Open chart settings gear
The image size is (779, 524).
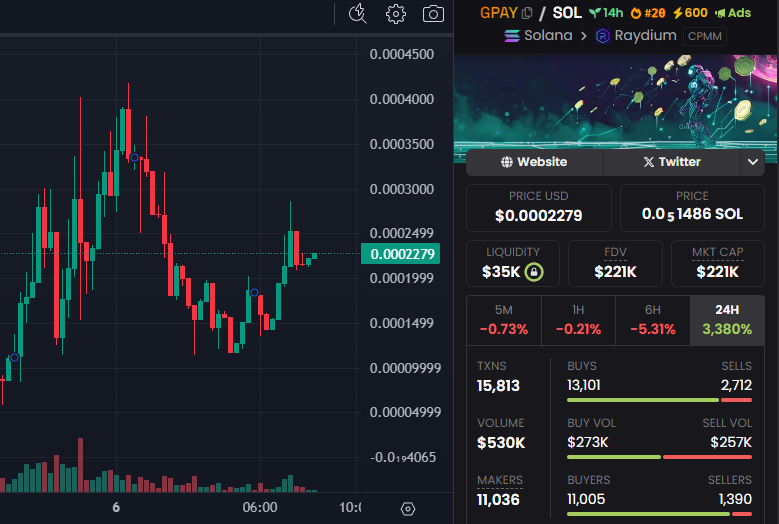point(395,14)
